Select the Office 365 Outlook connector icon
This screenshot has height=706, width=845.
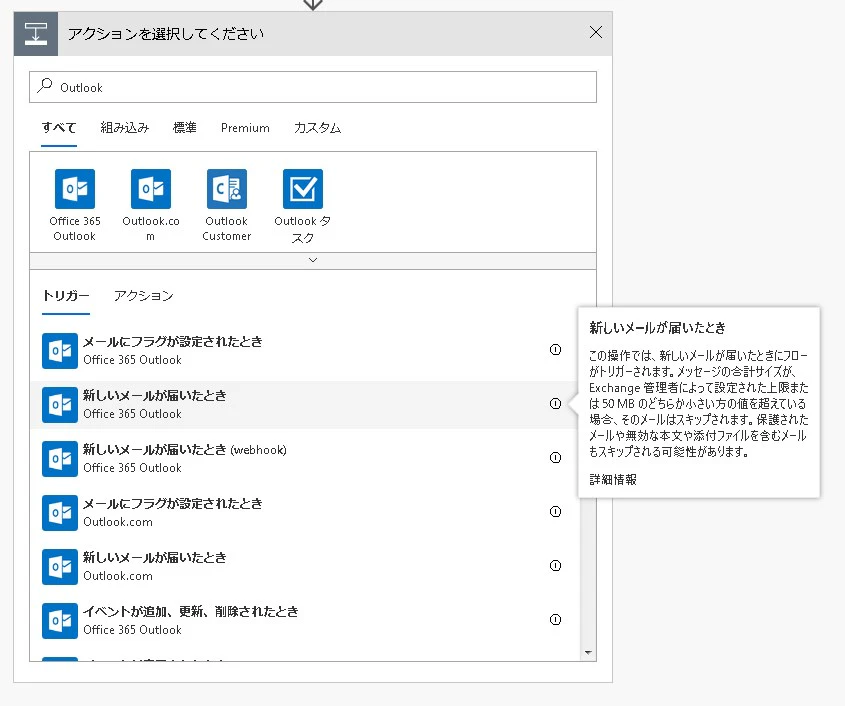click(x=75, y=189)
